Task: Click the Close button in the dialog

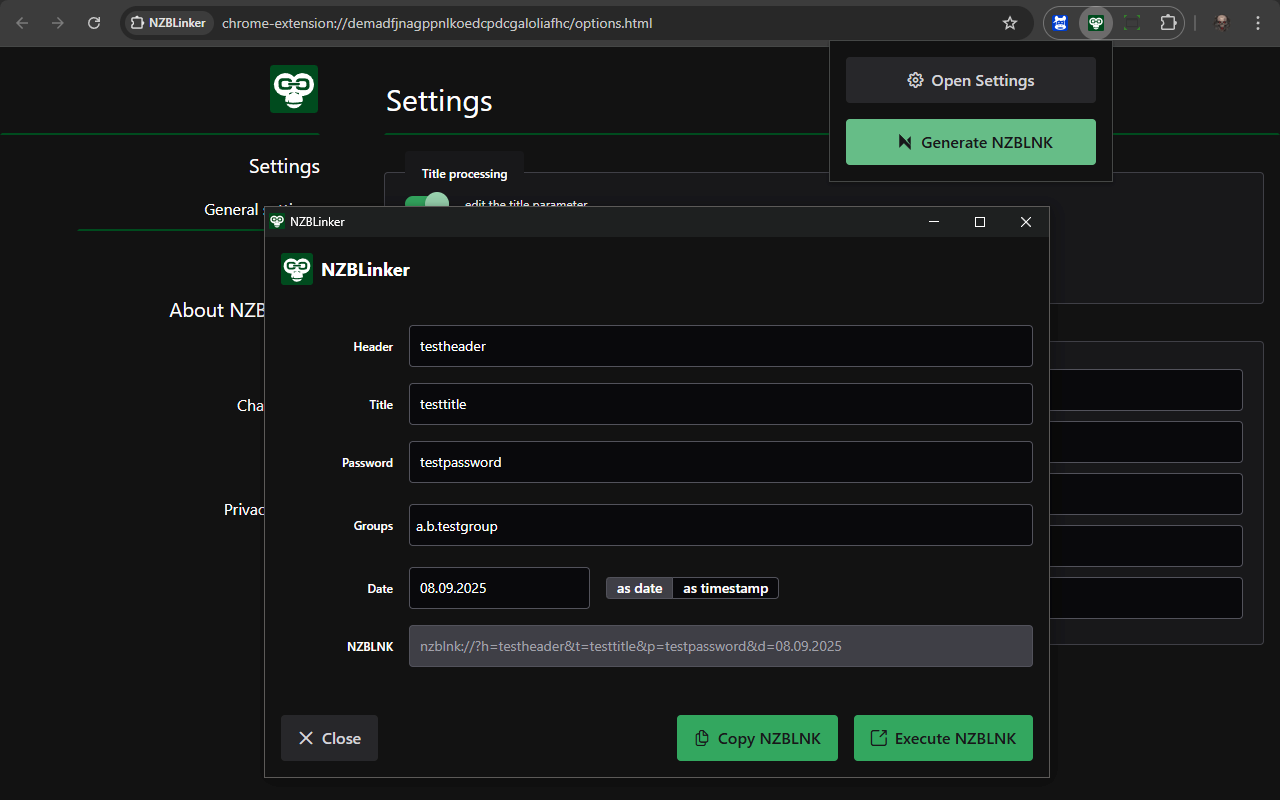Action: pyautogui.click(x=329, y=738)
